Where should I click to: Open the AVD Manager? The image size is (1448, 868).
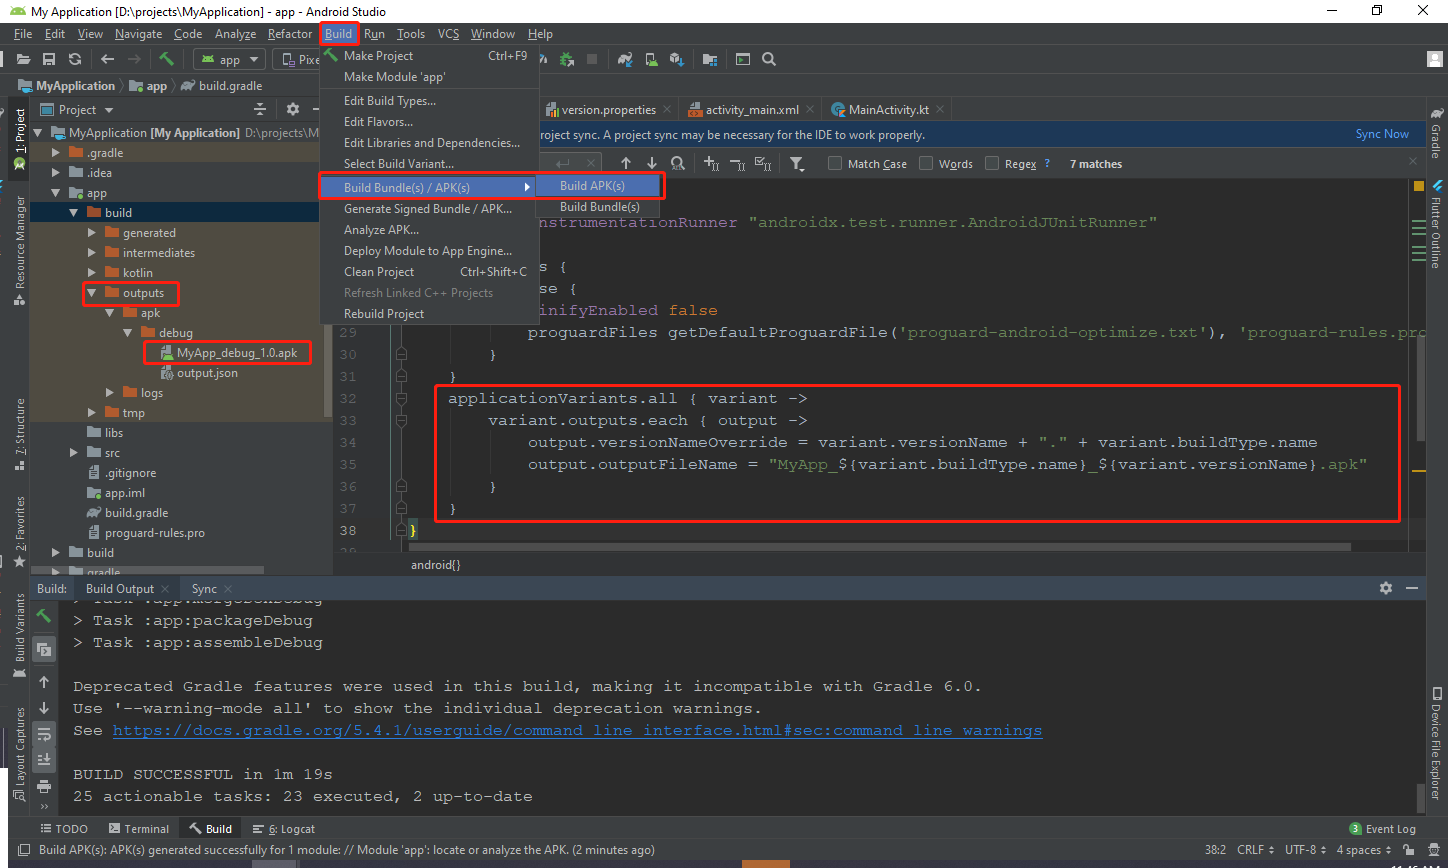651,59
